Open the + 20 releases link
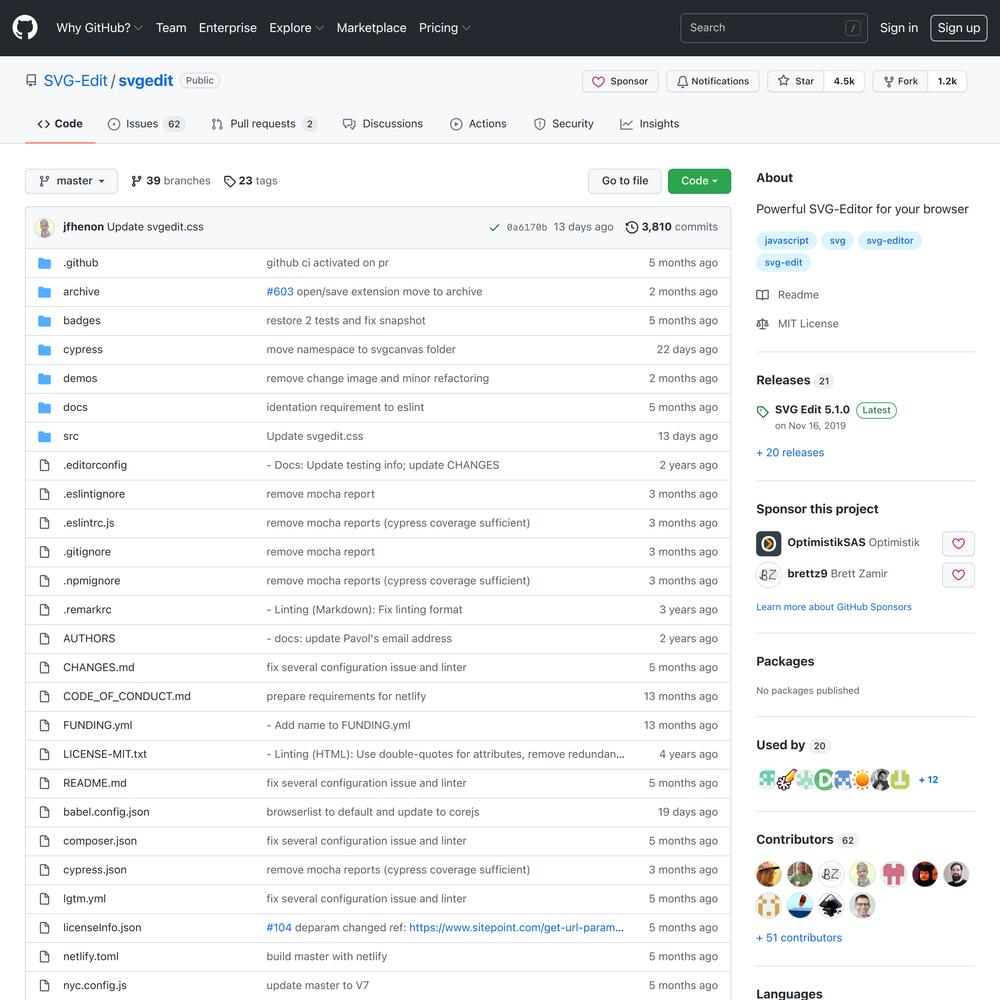The height and width of the screenshot is (1000, 1000). pyautogui.click(x=790, y=452)
